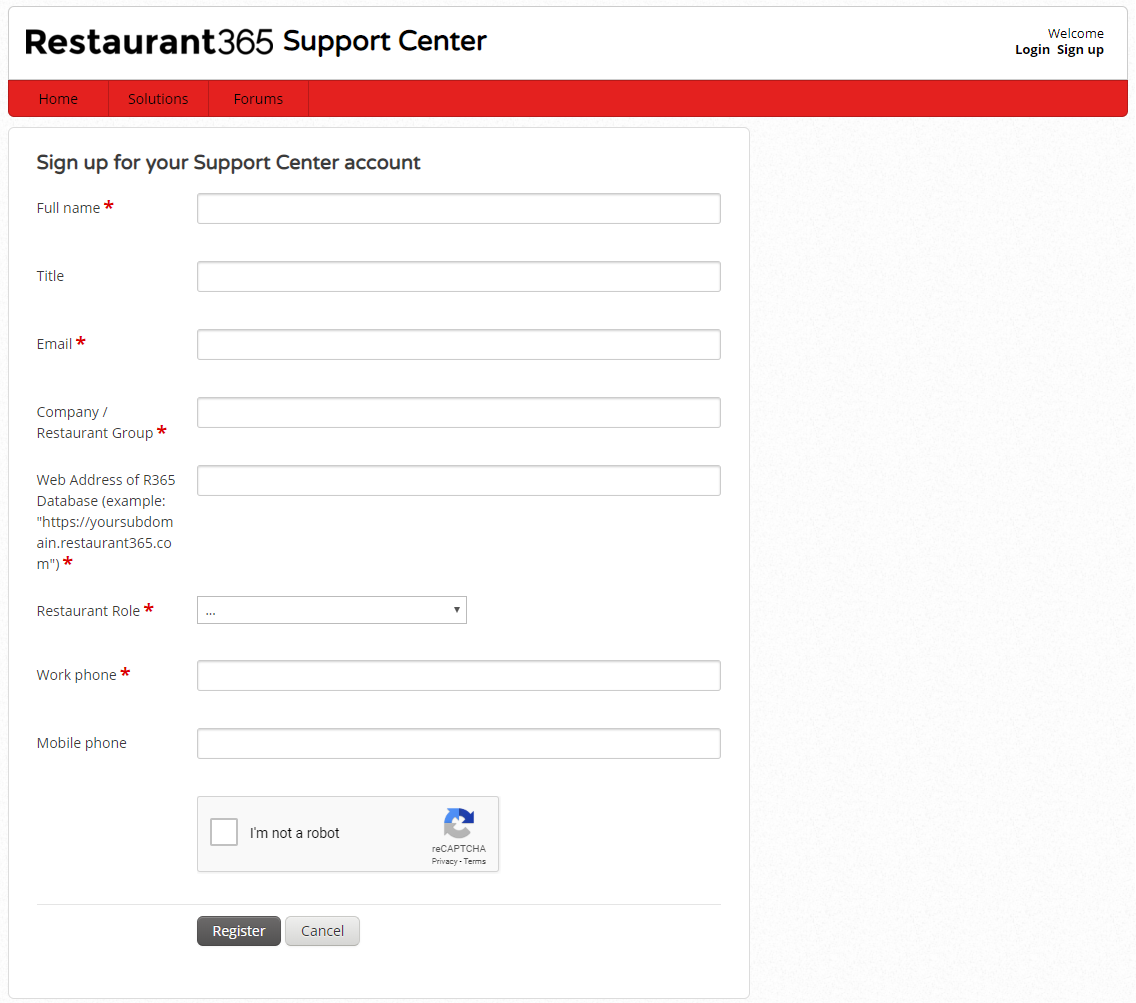Focus the Company / Restaurant Group field
This screenshot has width=1136, height=1003.
[x=459, y=413]
